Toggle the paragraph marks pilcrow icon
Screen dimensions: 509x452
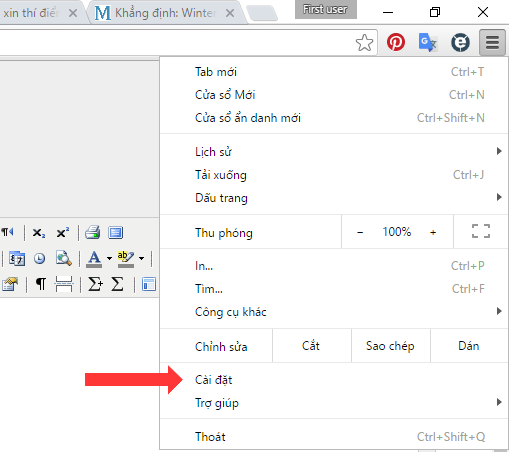pos(41,284)
